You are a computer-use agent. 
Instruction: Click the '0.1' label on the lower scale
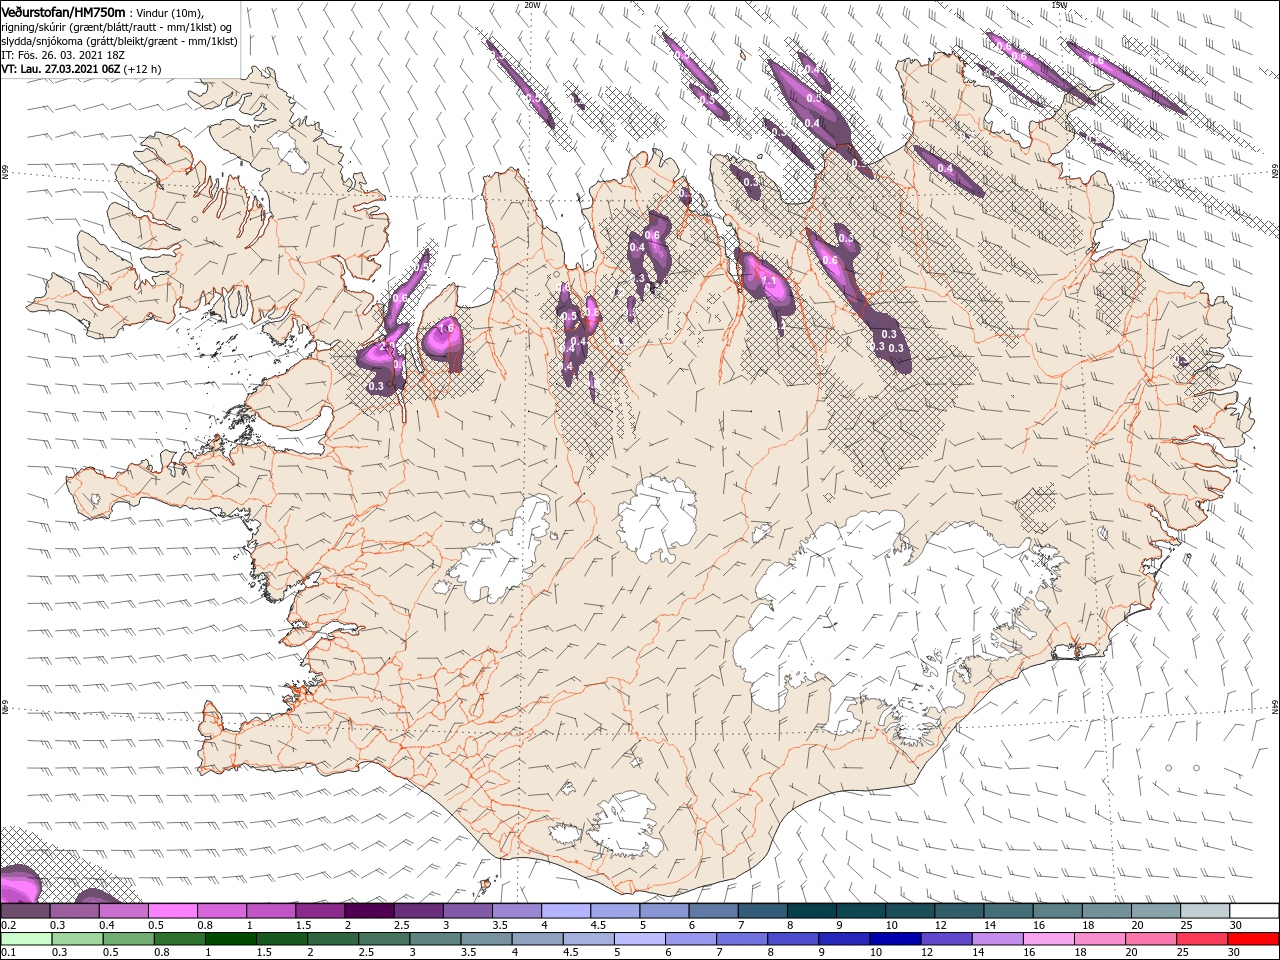point(9,952)
